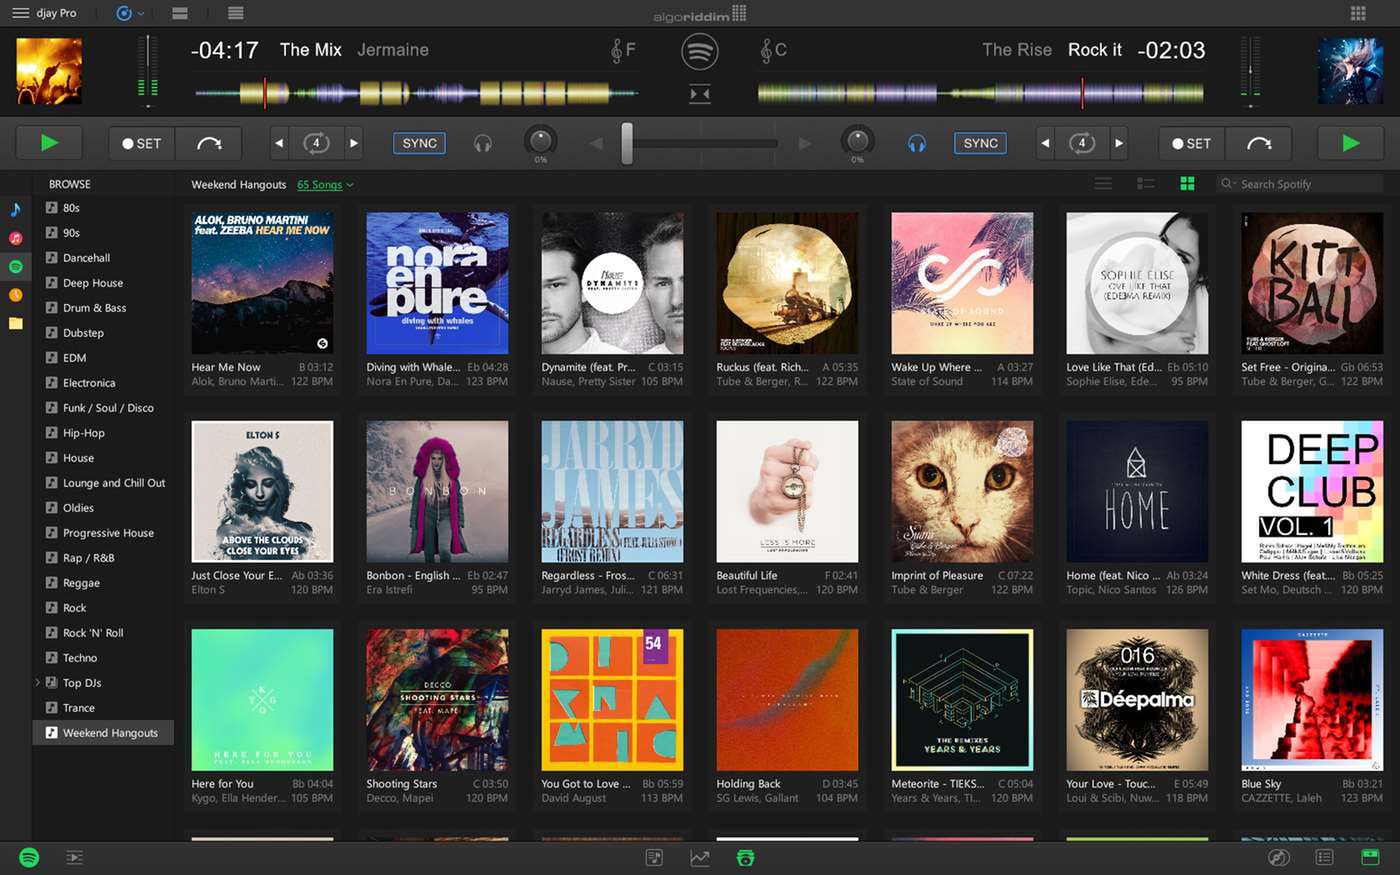Click the left deck key indicator F
This screenshot has height=875, width=1400.
pos(623,50)
